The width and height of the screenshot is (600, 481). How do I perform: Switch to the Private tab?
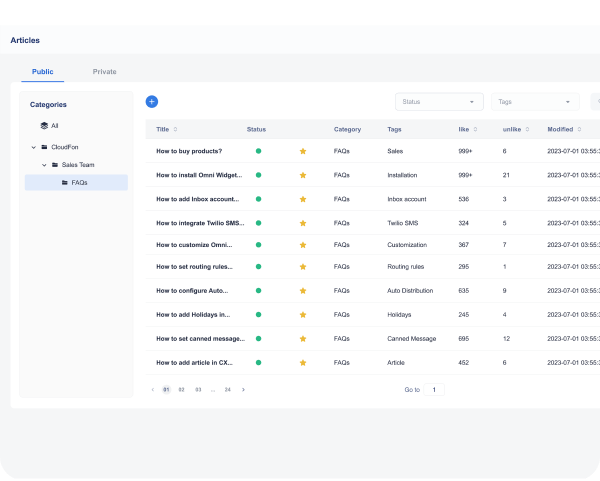pos(104,72)
